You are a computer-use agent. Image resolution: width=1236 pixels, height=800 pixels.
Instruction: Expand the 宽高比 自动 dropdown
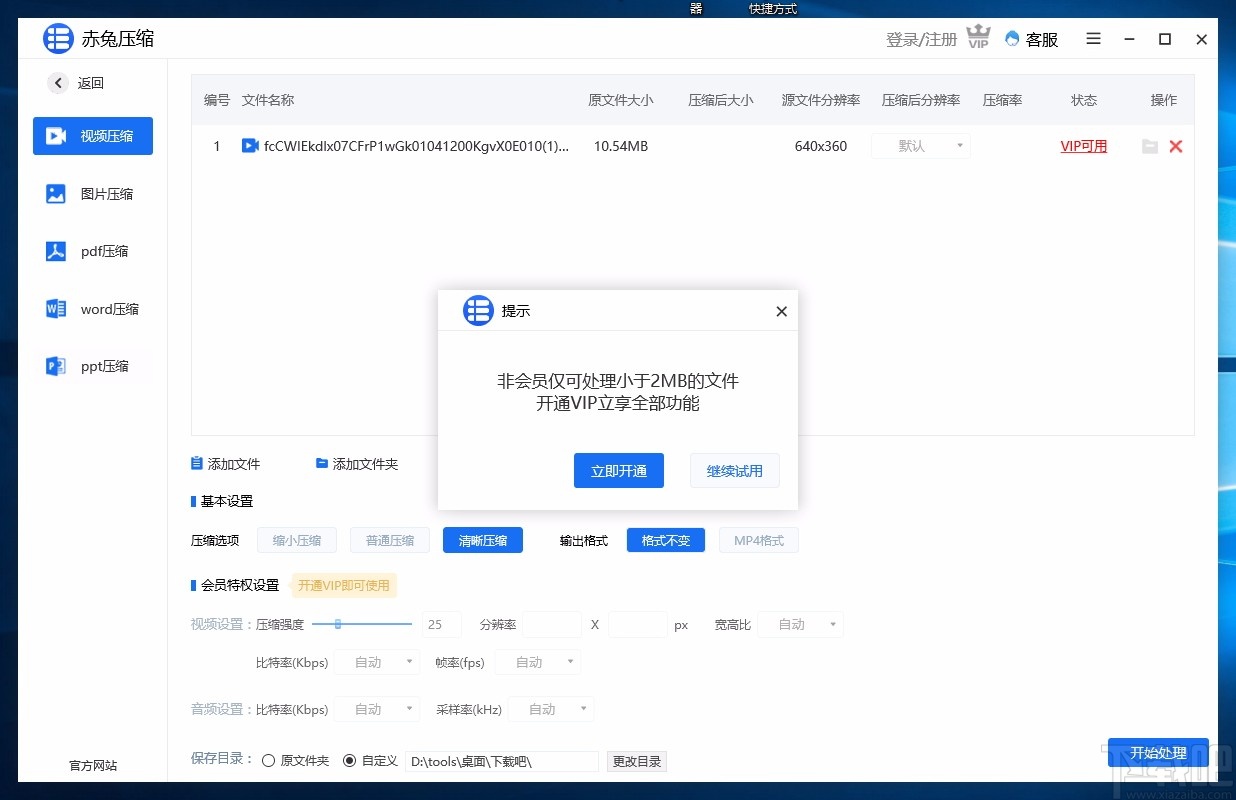pyautogui.click(x=800, y=624)
